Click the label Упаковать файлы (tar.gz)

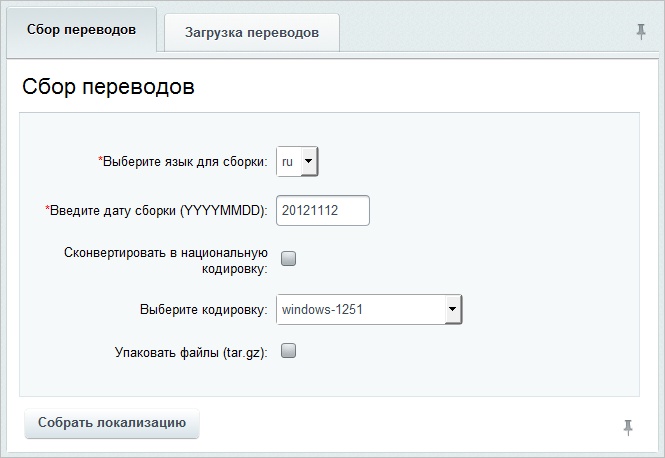pos(191,352)
